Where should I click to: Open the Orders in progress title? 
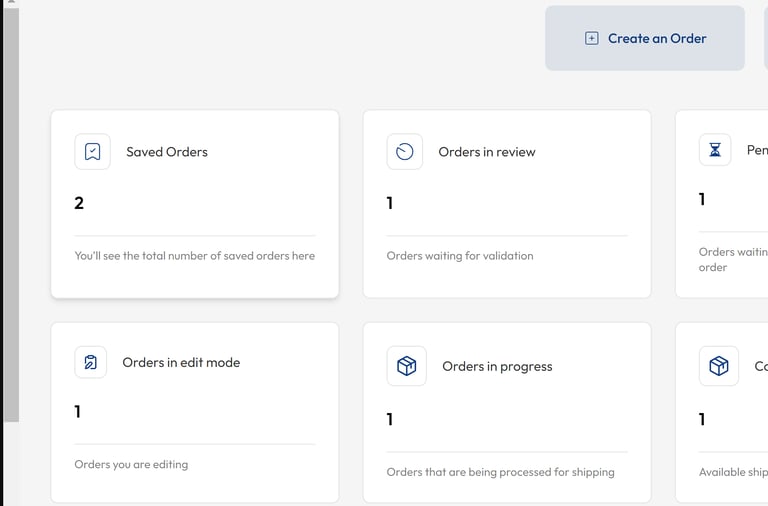tap(497, 366)
